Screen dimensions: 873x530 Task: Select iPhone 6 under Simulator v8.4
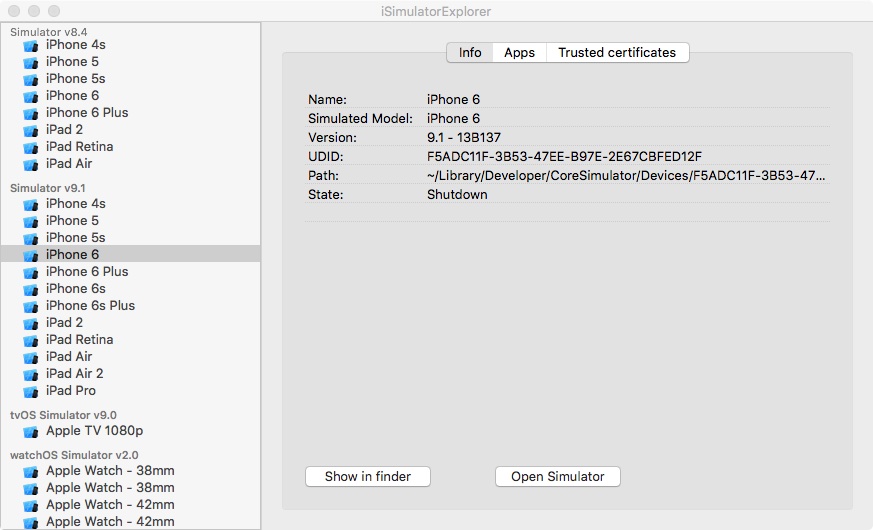(x=72, y=95)
